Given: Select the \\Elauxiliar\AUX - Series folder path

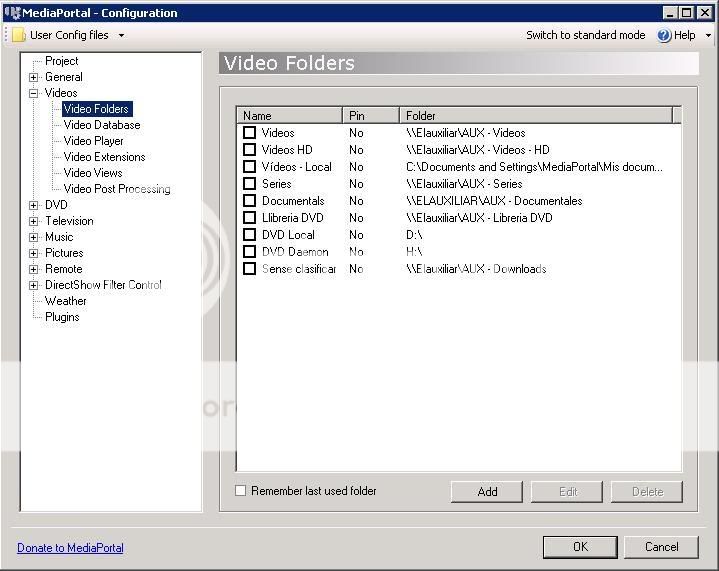Looking at the screenshot, I should (x=464, y=184).
